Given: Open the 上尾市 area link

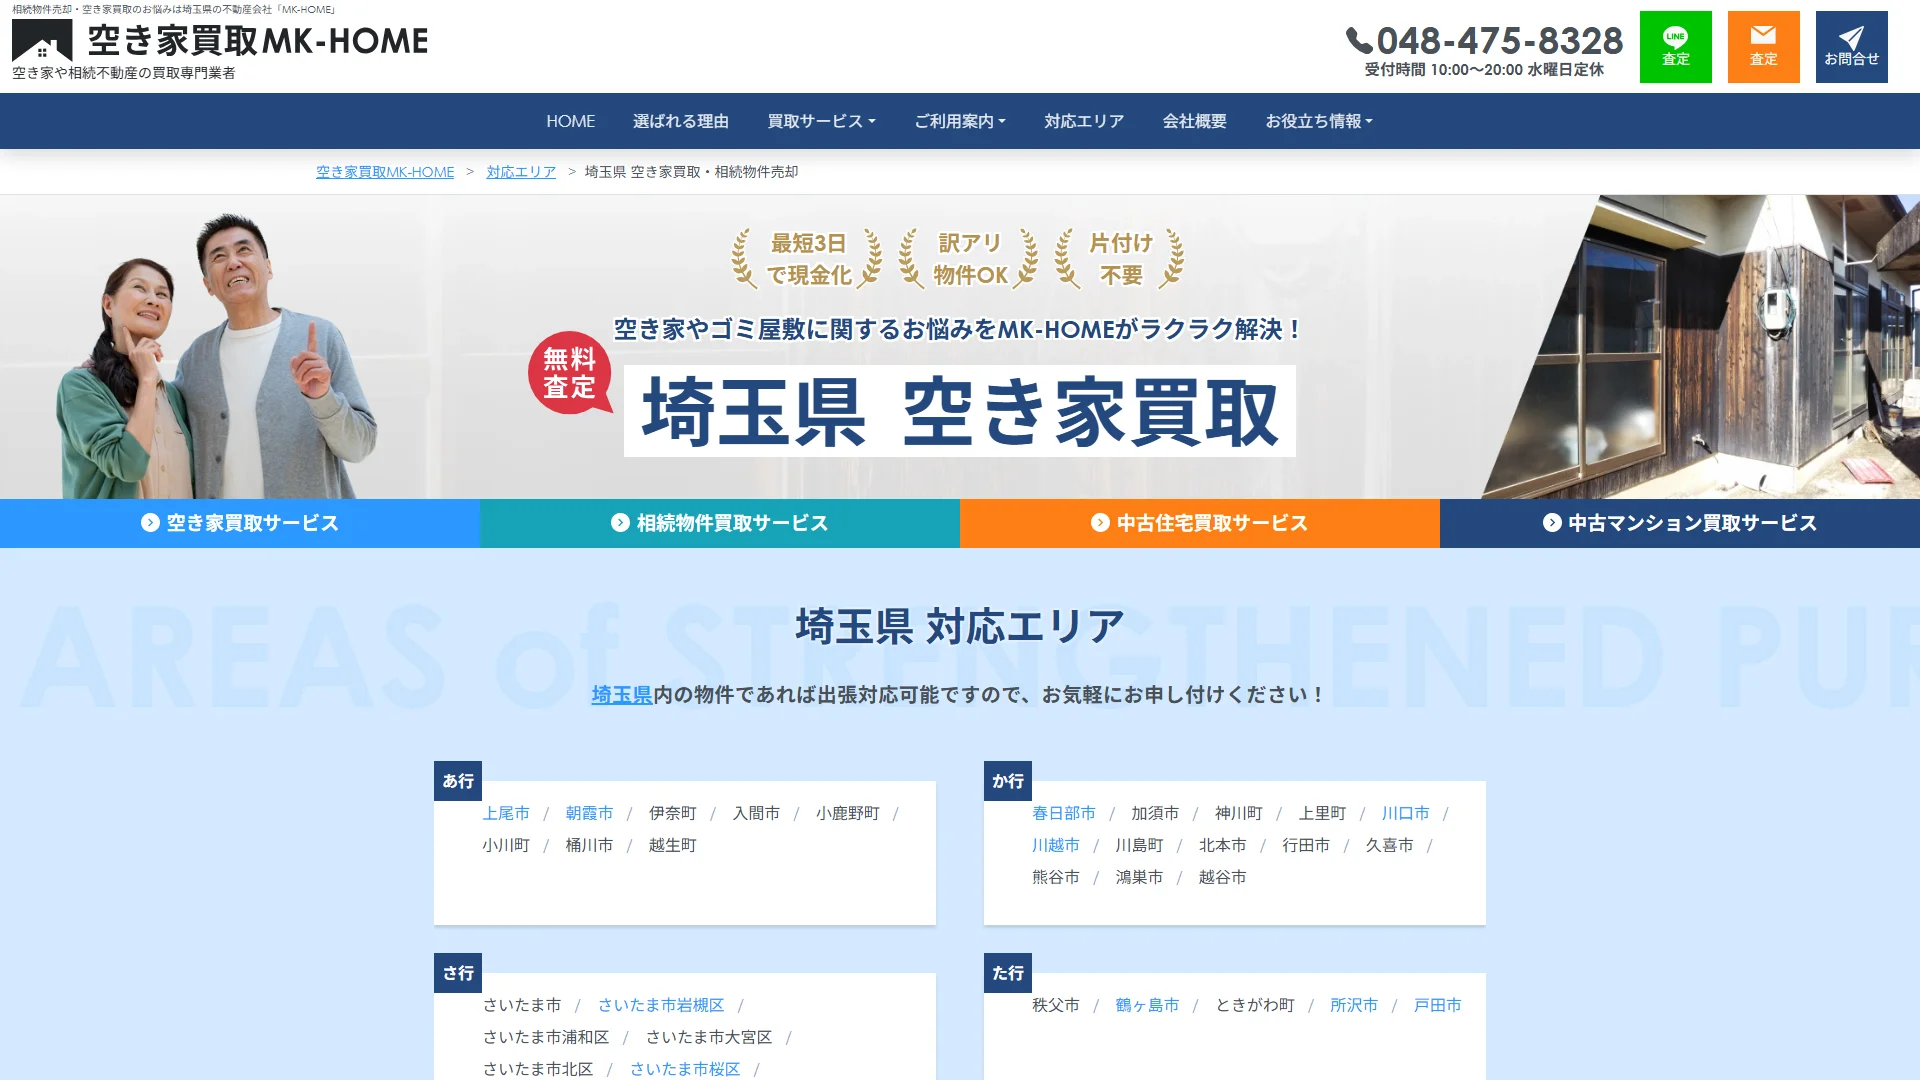Looking at the screenshot, I should pos(506,813).
